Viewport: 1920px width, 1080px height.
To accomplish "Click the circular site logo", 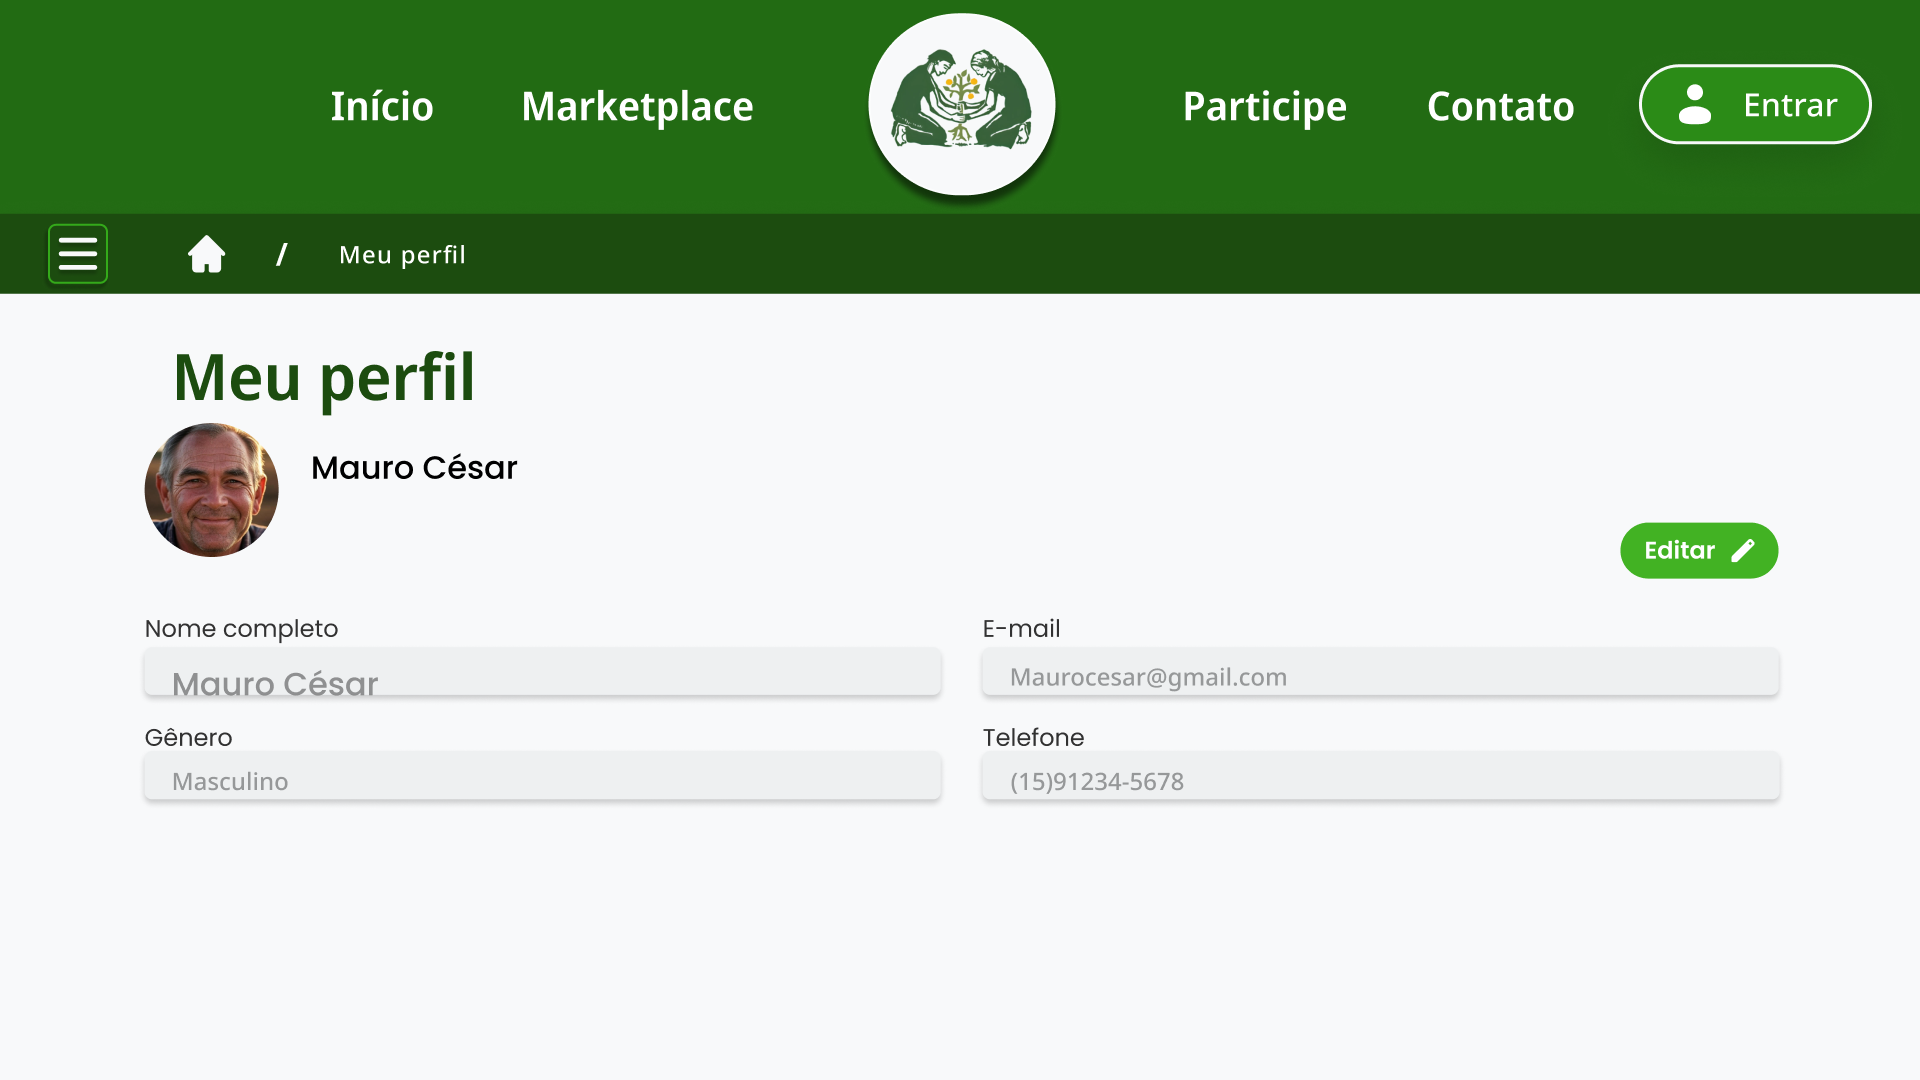I will pyautogui.click(x=961, y=104).
